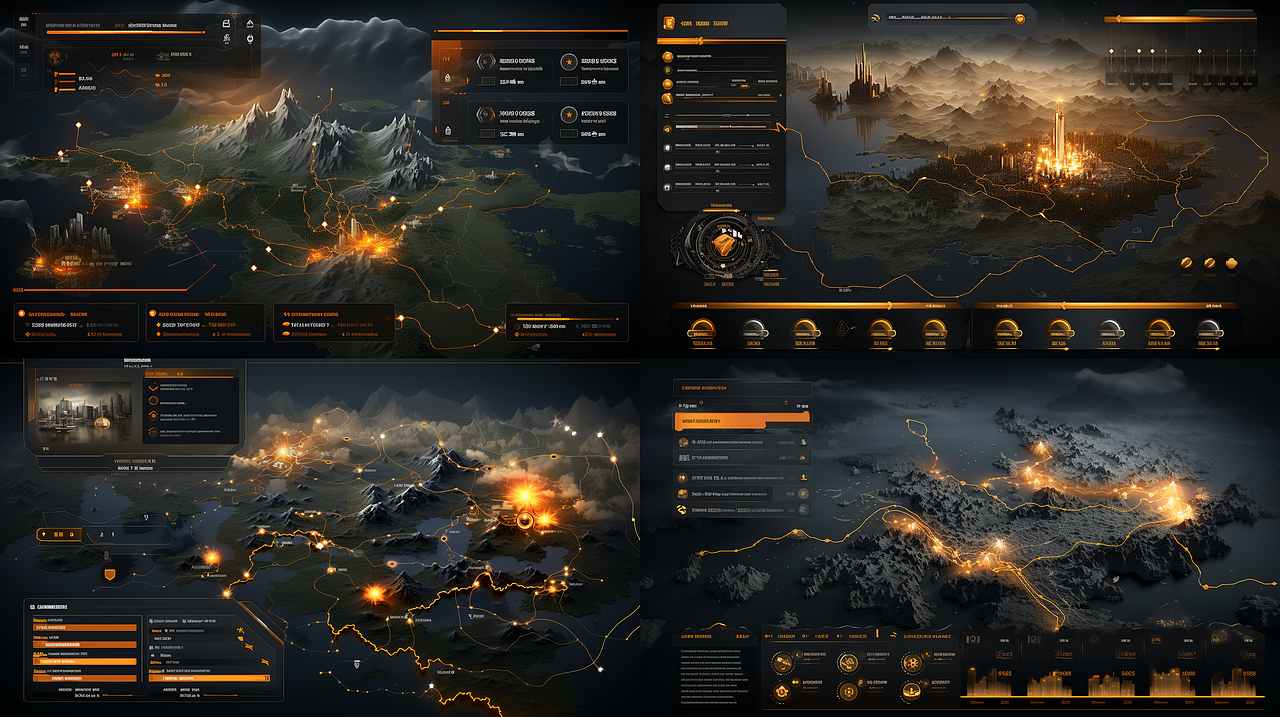Move the round orange knob on the golden-tower top bar
The height and width of the screenshot is (717, 1280).
point(1020,18)
